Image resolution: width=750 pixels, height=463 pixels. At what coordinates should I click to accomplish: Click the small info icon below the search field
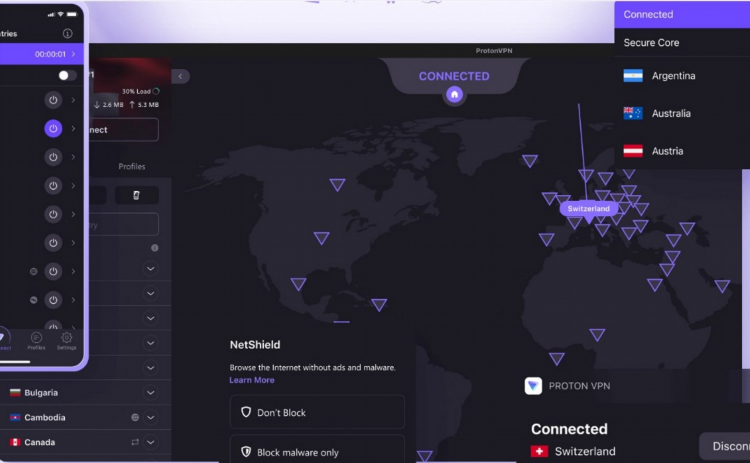(x=154, y=248)
